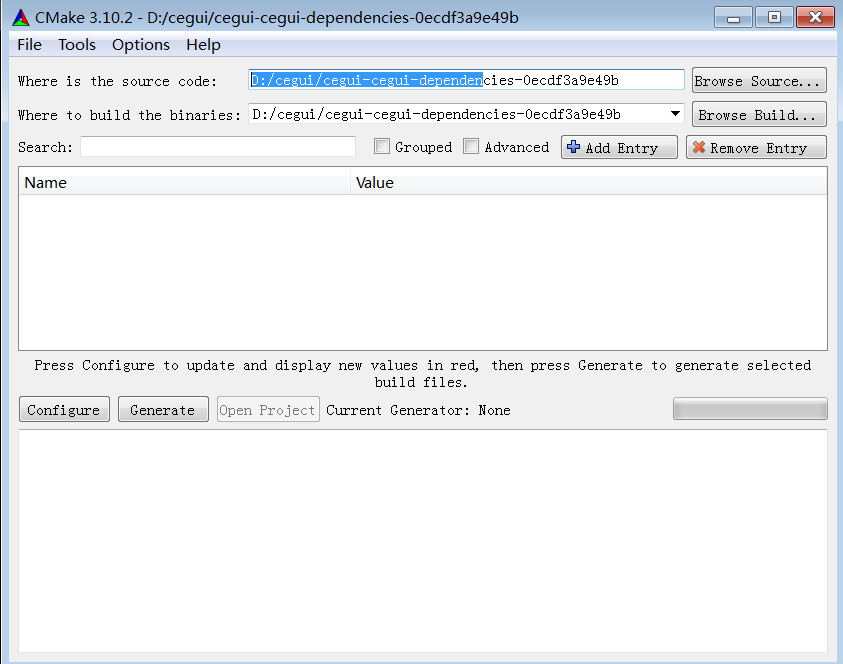Enable the Advanced checkbox
The image size is (843, 664).
(471, 146)
